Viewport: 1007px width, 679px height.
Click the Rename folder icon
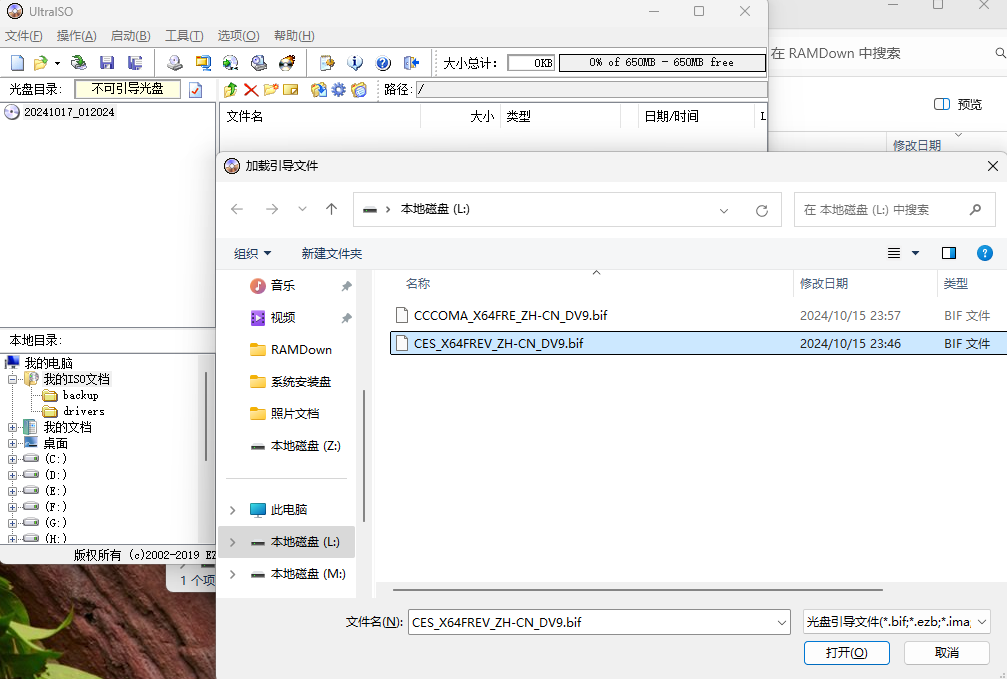[291, 90]
